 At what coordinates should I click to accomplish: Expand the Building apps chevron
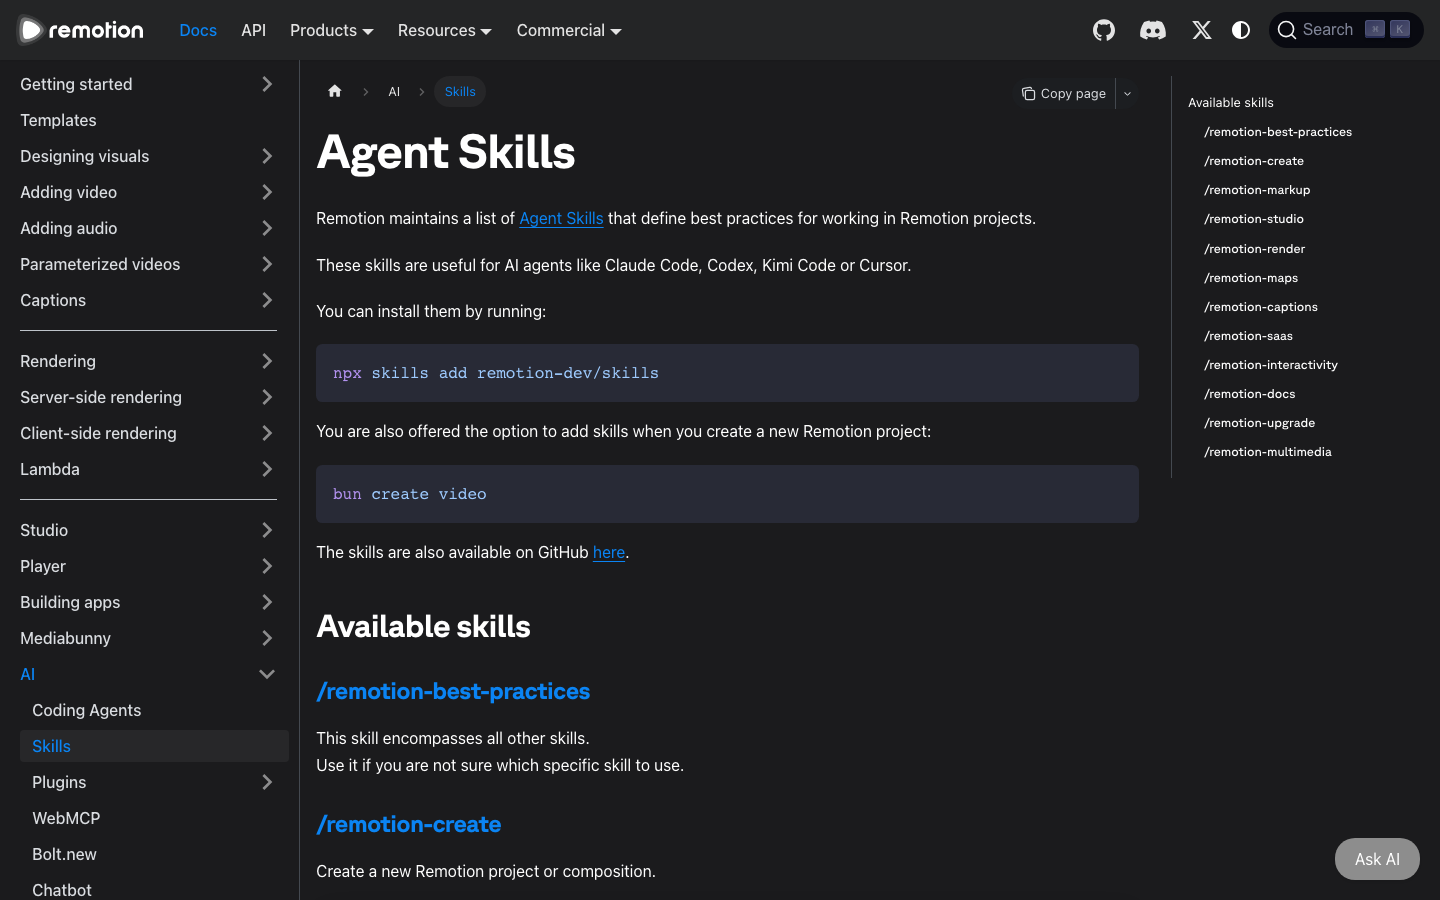(267, 602)
